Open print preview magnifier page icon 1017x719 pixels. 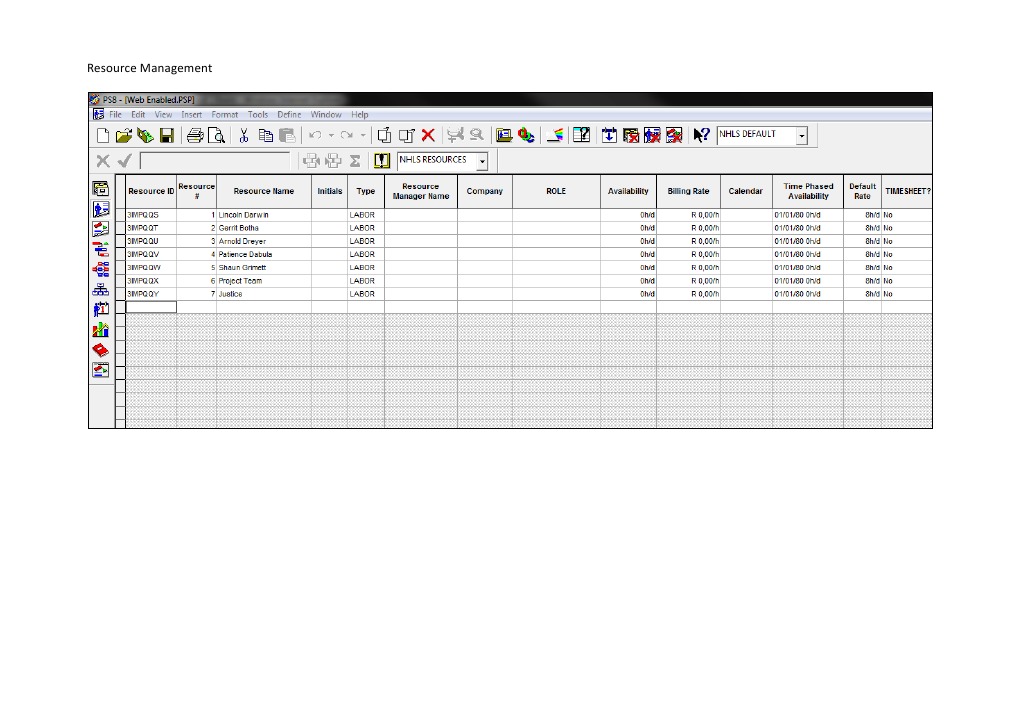[216, 136]
